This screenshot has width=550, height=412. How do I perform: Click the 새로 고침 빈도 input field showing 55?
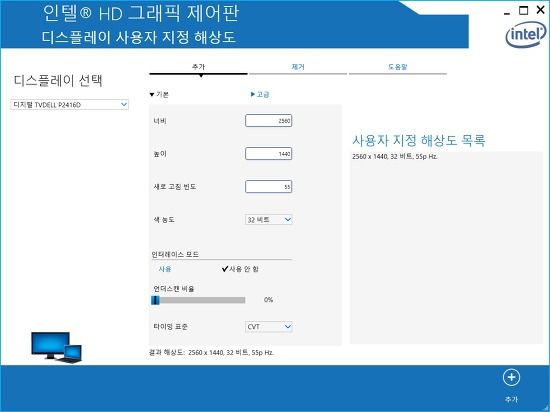(269, 187)
